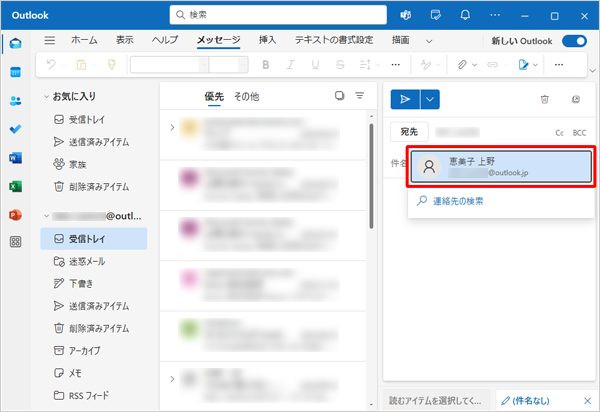Image resolution: width=600 pixels, height=412 pixels.
Task: Open the To Do checkmark app
Action: point(15,129)
